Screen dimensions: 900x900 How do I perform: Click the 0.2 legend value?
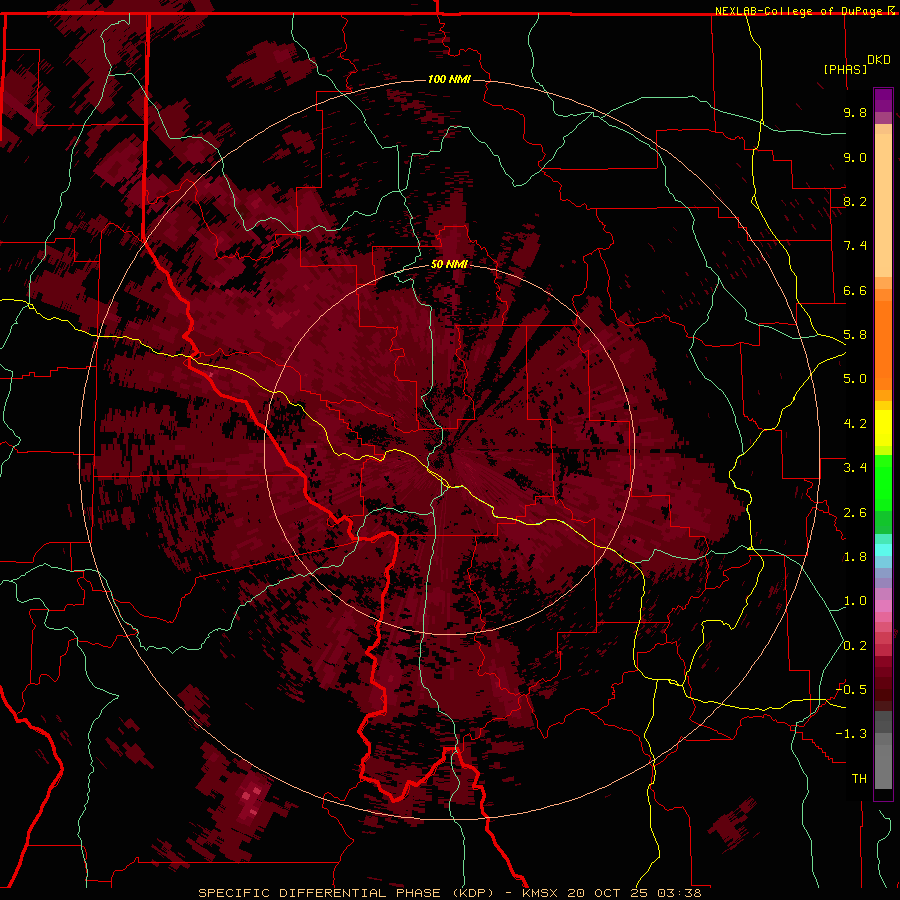coord(855,646)
